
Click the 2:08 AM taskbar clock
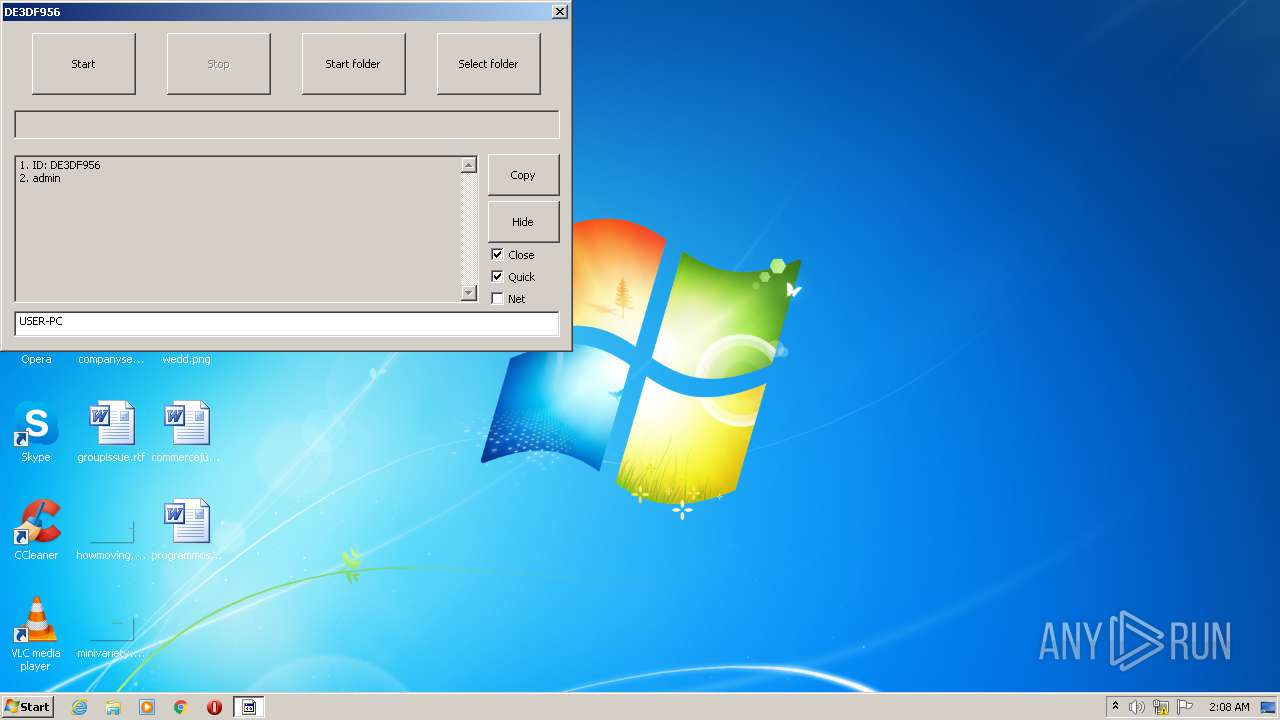pyautogui.click(x=1229, y=707)
